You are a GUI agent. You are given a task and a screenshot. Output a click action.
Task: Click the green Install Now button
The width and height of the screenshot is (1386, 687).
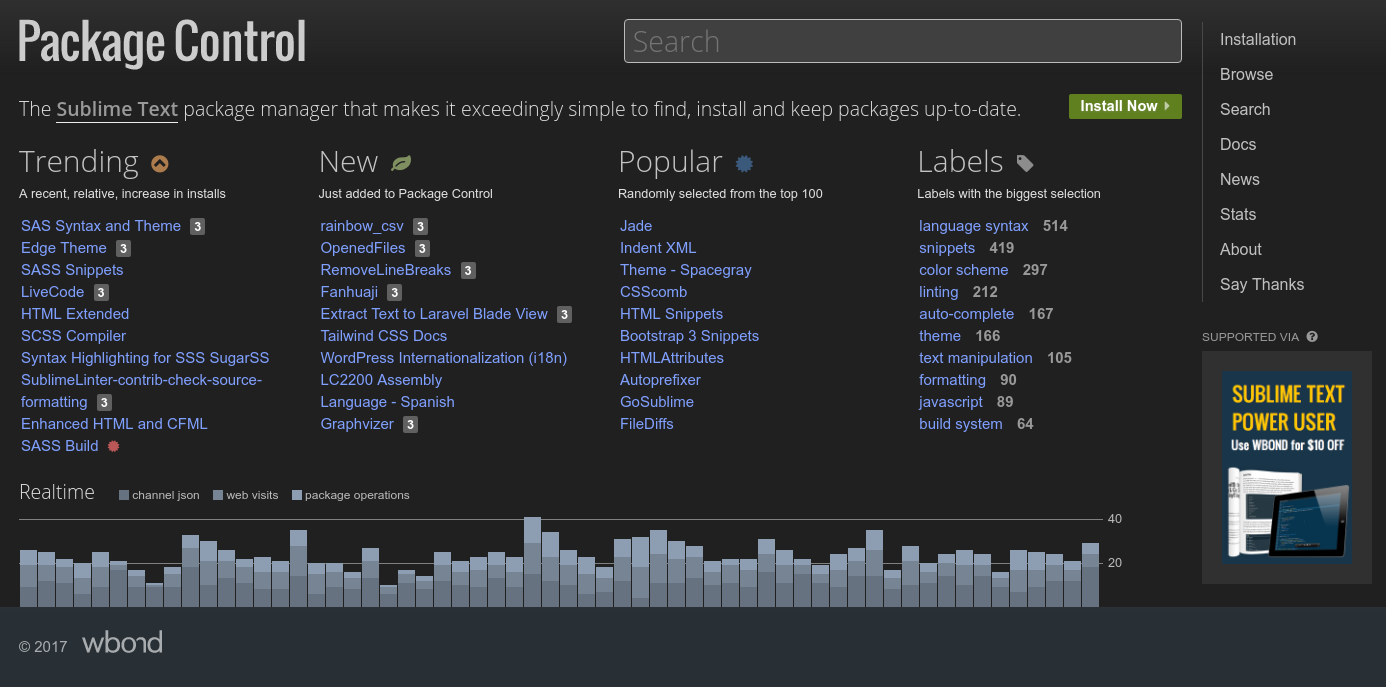click(1125, 106)
